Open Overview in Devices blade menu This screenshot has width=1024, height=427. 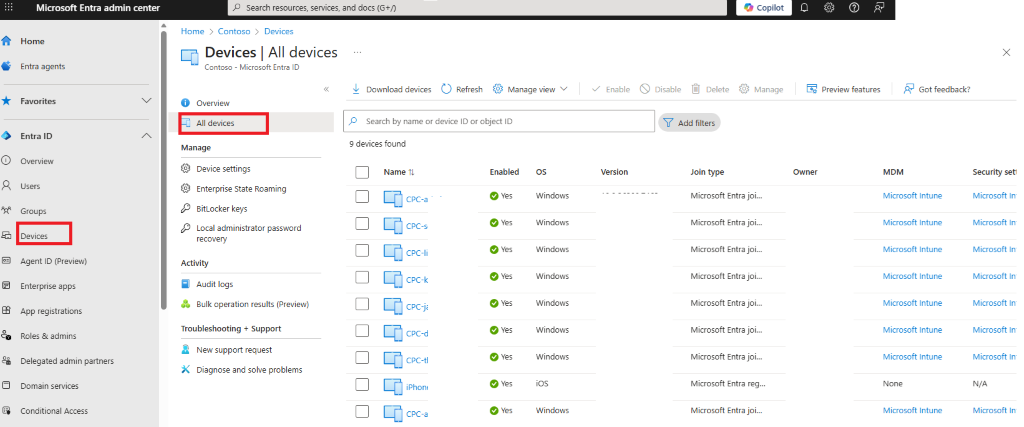(213, 103)
